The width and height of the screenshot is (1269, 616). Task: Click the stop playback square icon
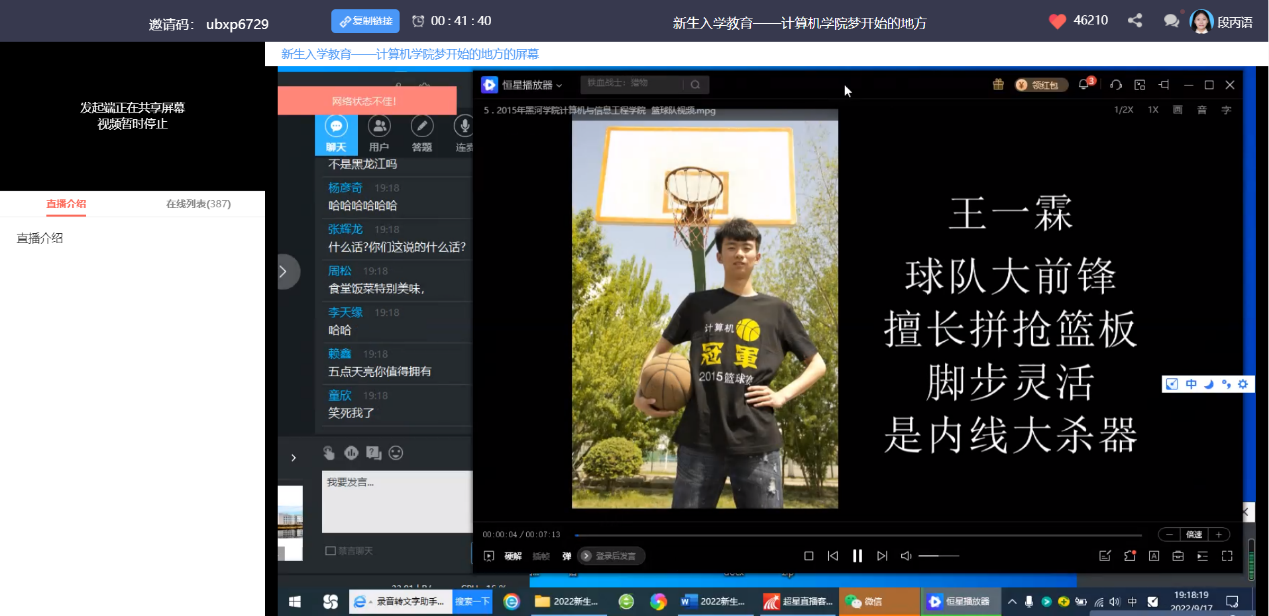pos(809,556)
